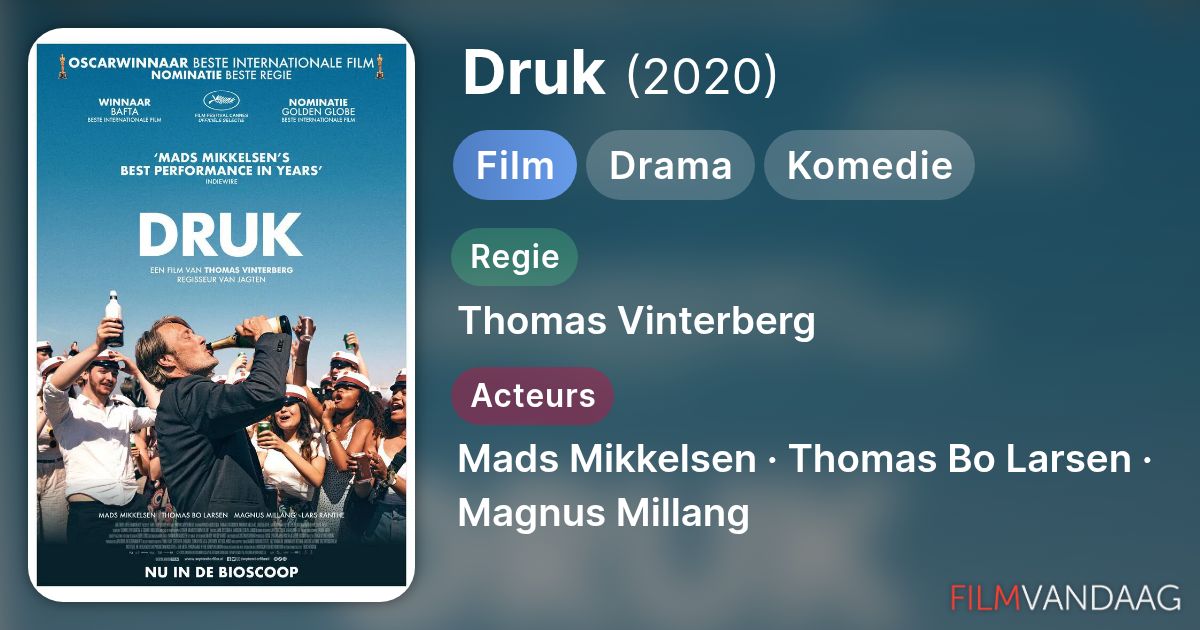Click the left Oscar statuette icon on poster
This screenshot has width=1200, height=630.
tap(62, 66)
